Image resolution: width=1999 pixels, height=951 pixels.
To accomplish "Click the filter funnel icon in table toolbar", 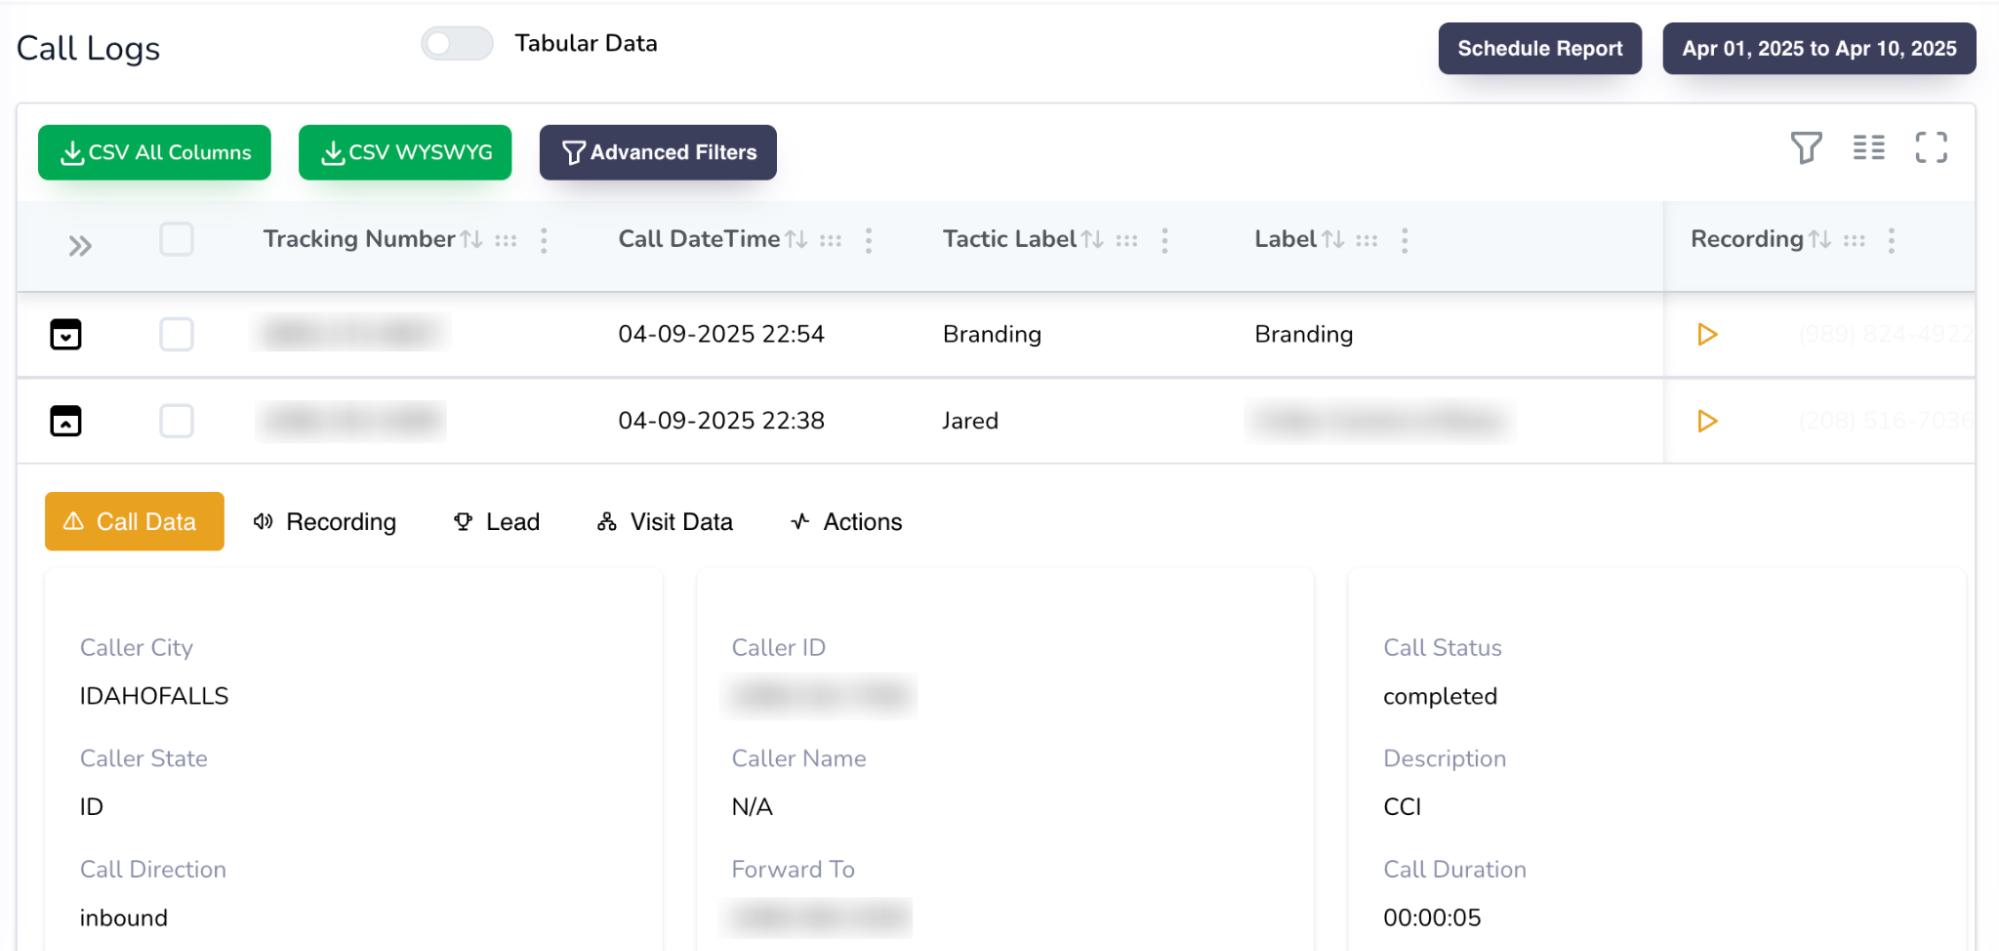I will [1805, 148].
